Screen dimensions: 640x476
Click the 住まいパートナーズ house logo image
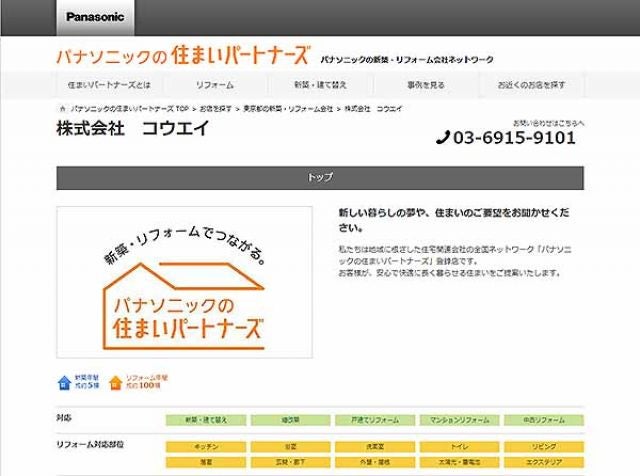tap(184, 282)
